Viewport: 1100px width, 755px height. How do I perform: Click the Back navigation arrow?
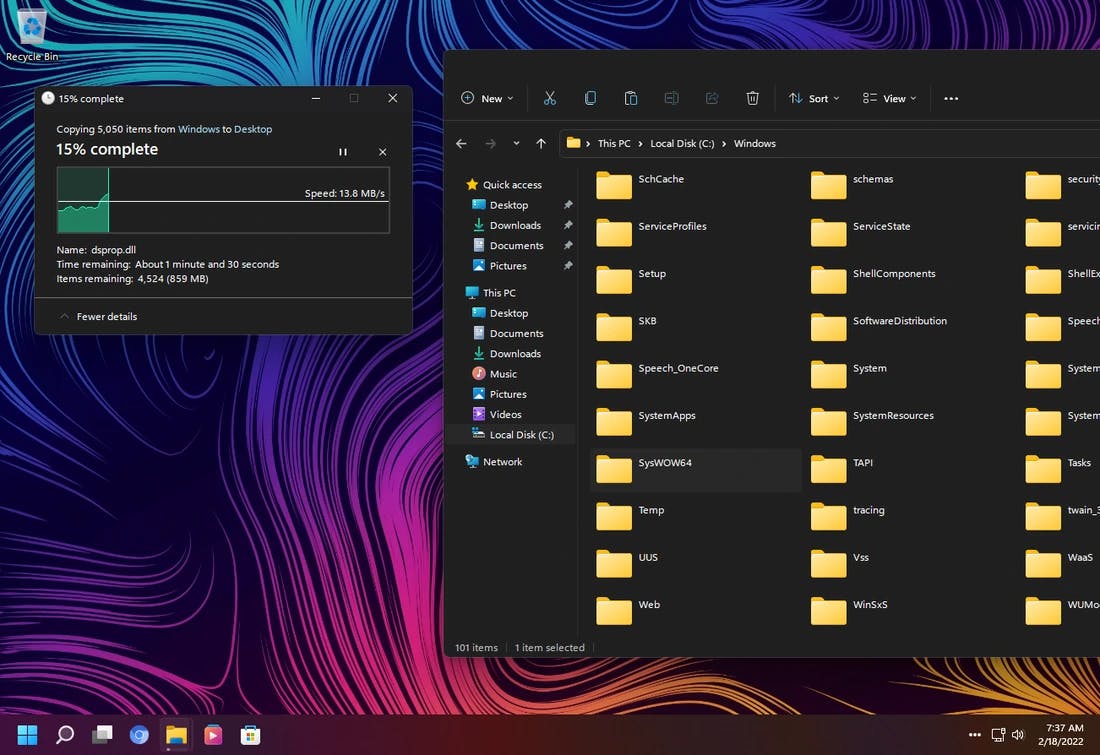461,143
